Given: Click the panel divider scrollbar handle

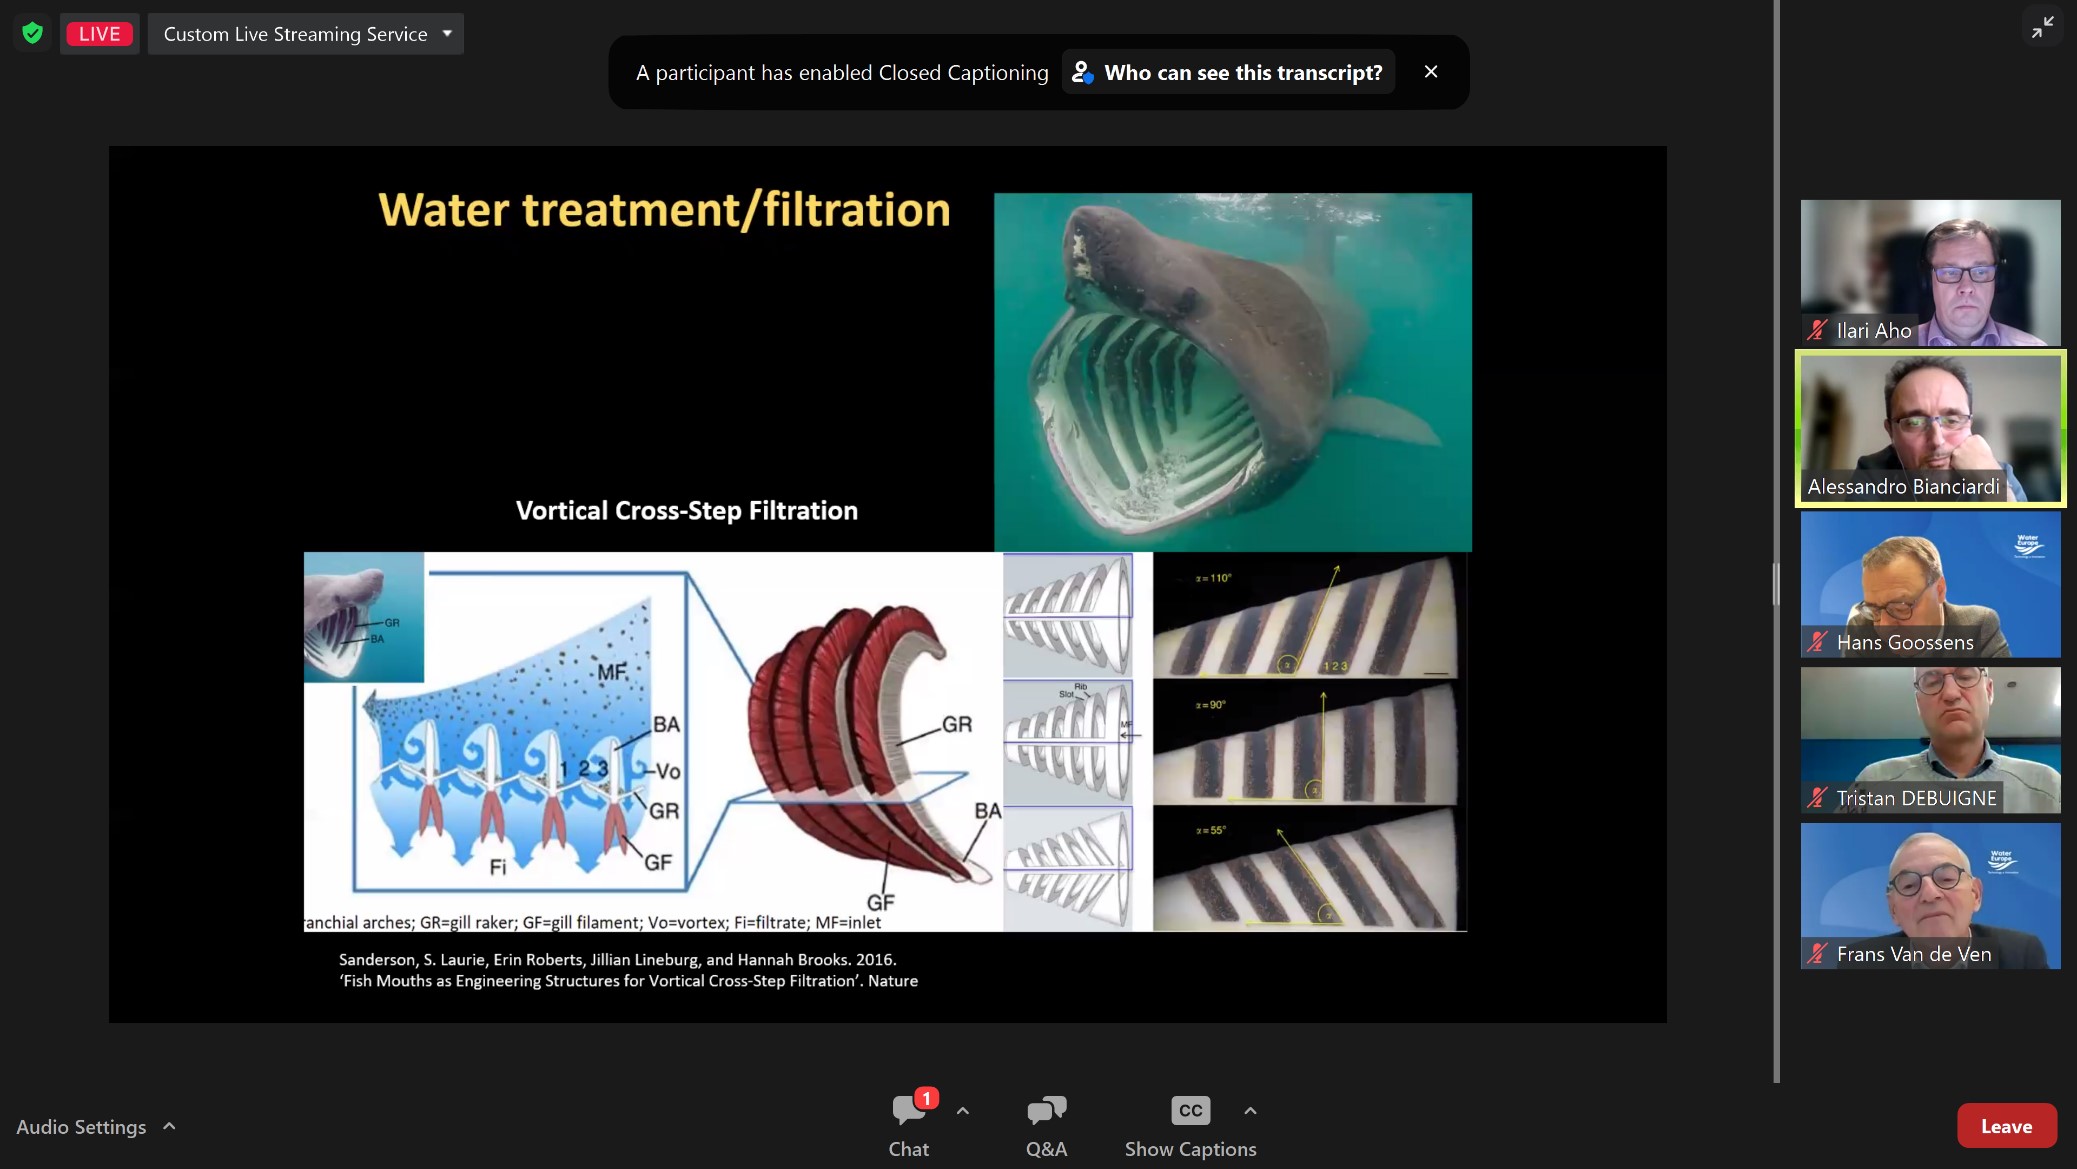Looking at the screenshot, I should 1776,583.
